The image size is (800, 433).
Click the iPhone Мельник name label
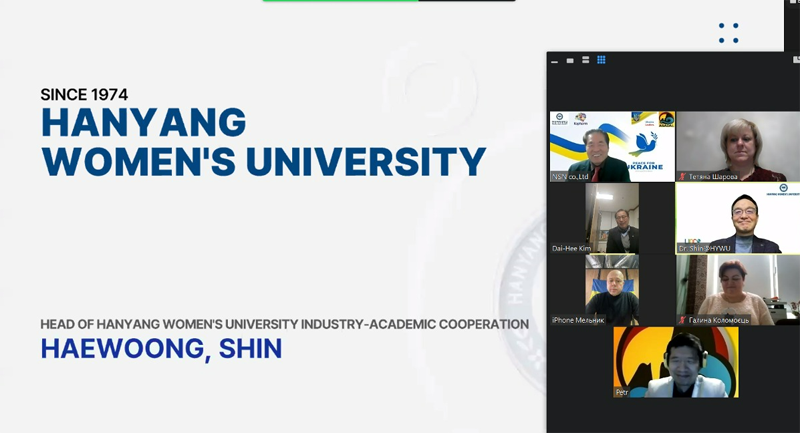point(579,320)
